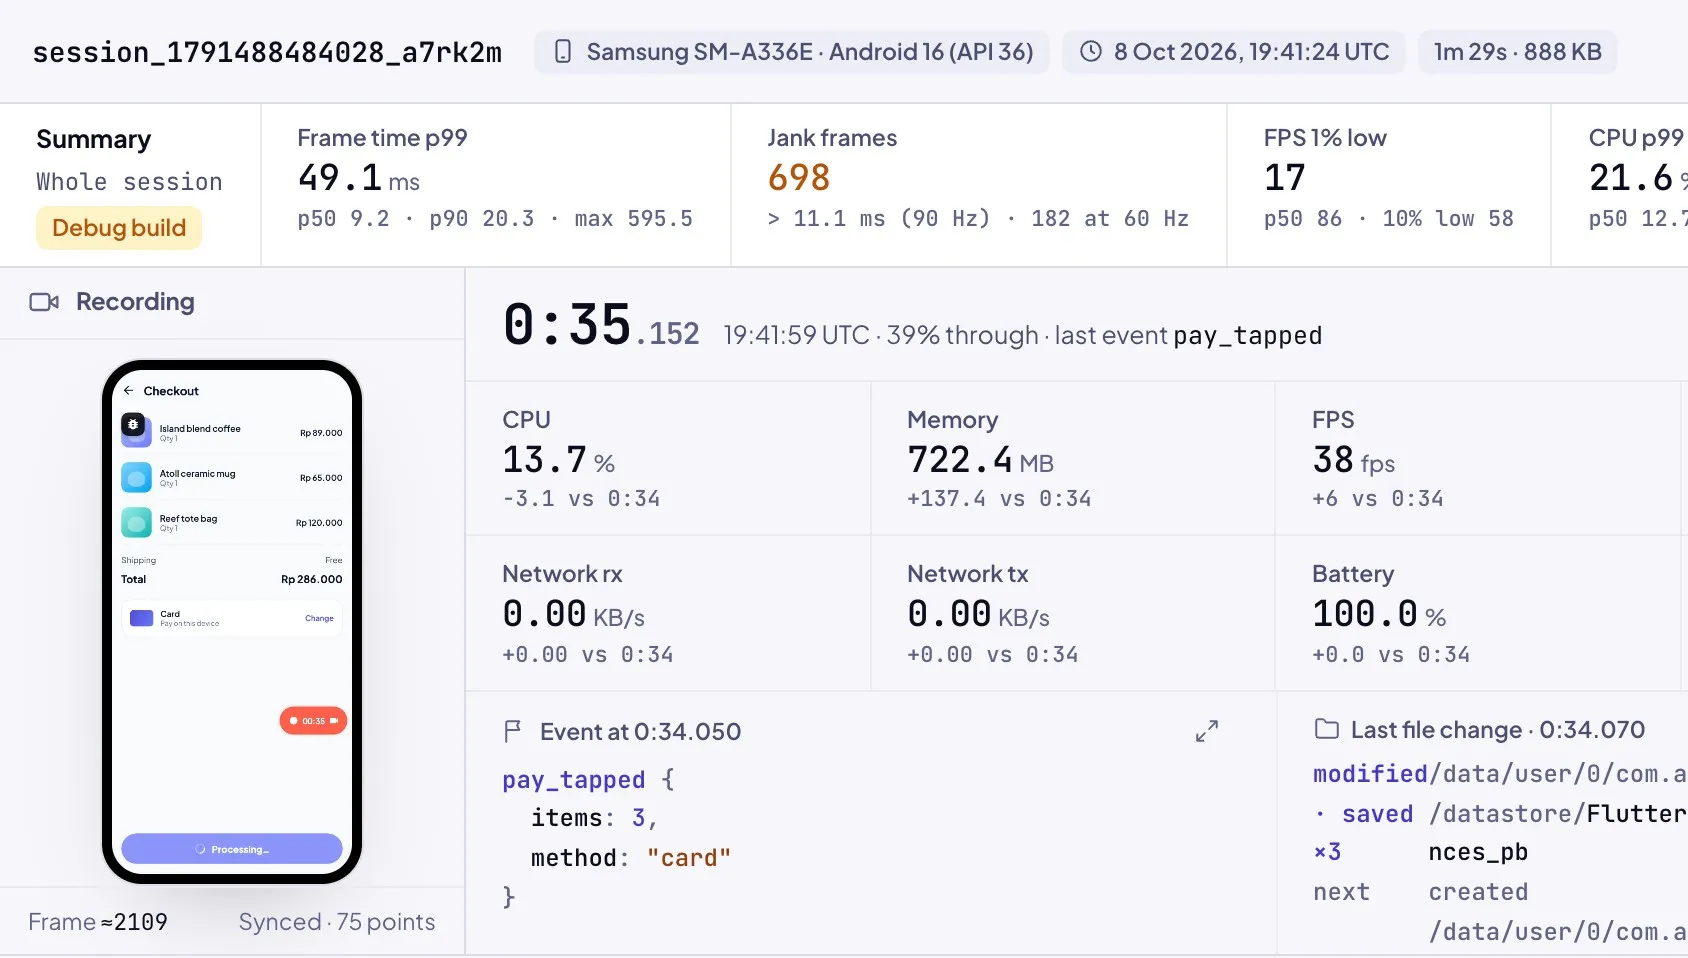Click the 1m 29s · 888 KB chip
This screenshot has width=1688, height=958.
(1518, 52)
